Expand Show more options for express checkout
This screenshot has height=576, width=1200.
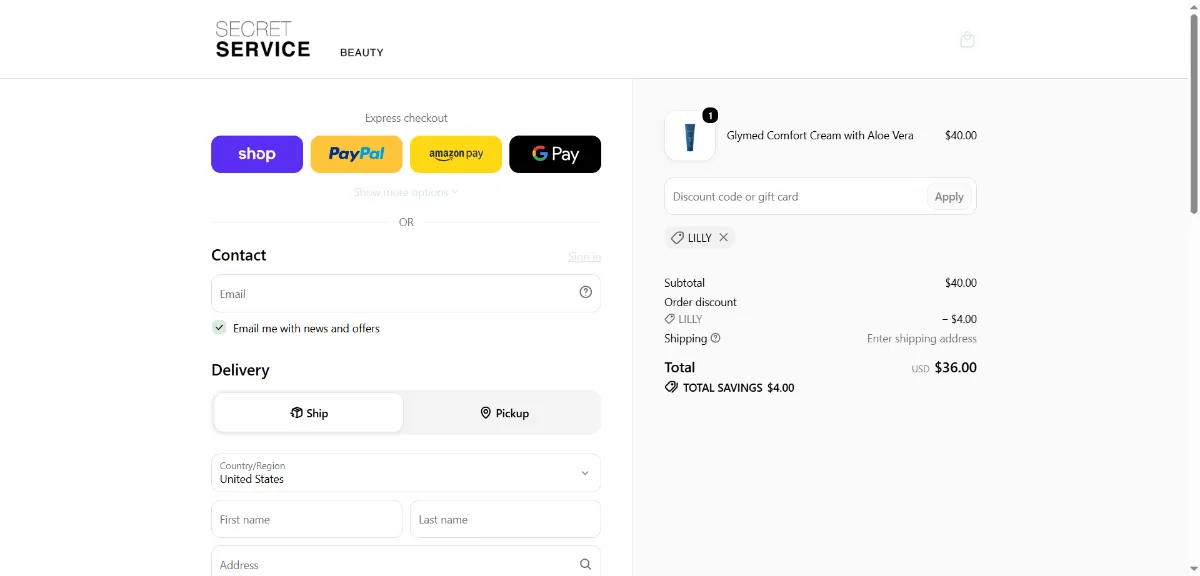pyautogui.click(x=406, y=192)
